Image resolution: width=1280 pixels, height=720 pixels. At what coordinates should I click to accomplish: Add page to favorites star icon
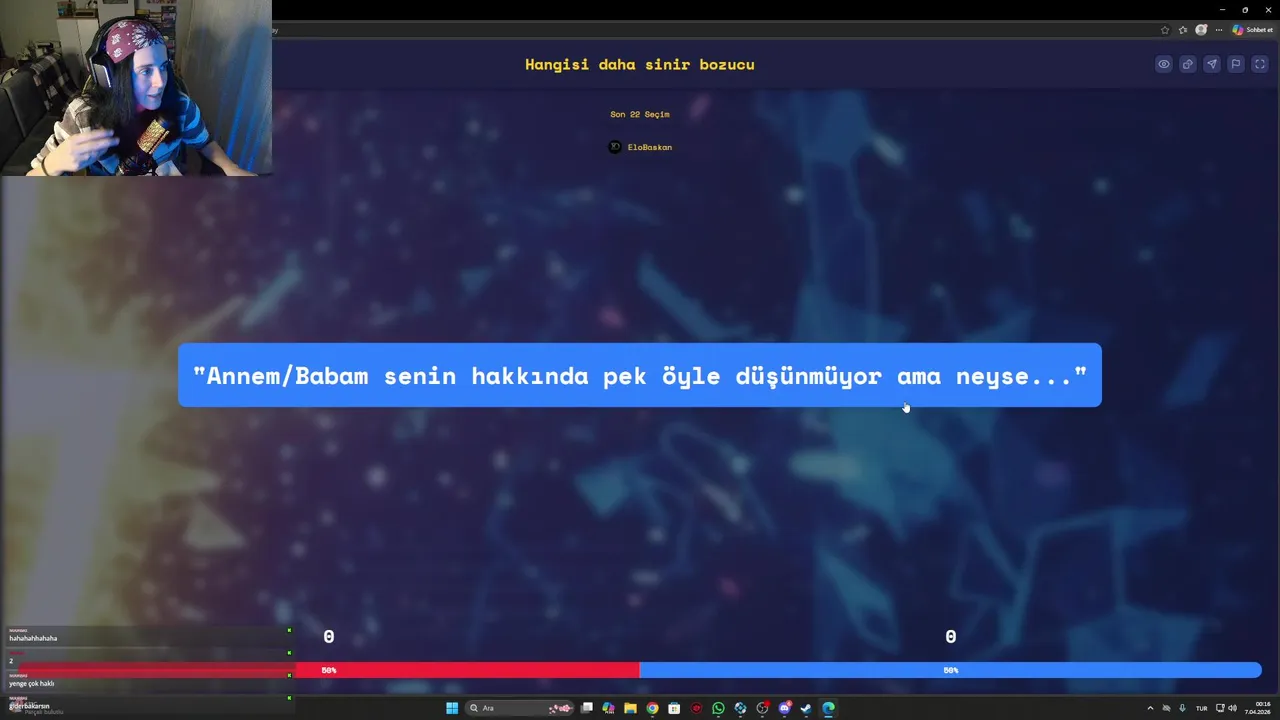(x=1165, y=30)
